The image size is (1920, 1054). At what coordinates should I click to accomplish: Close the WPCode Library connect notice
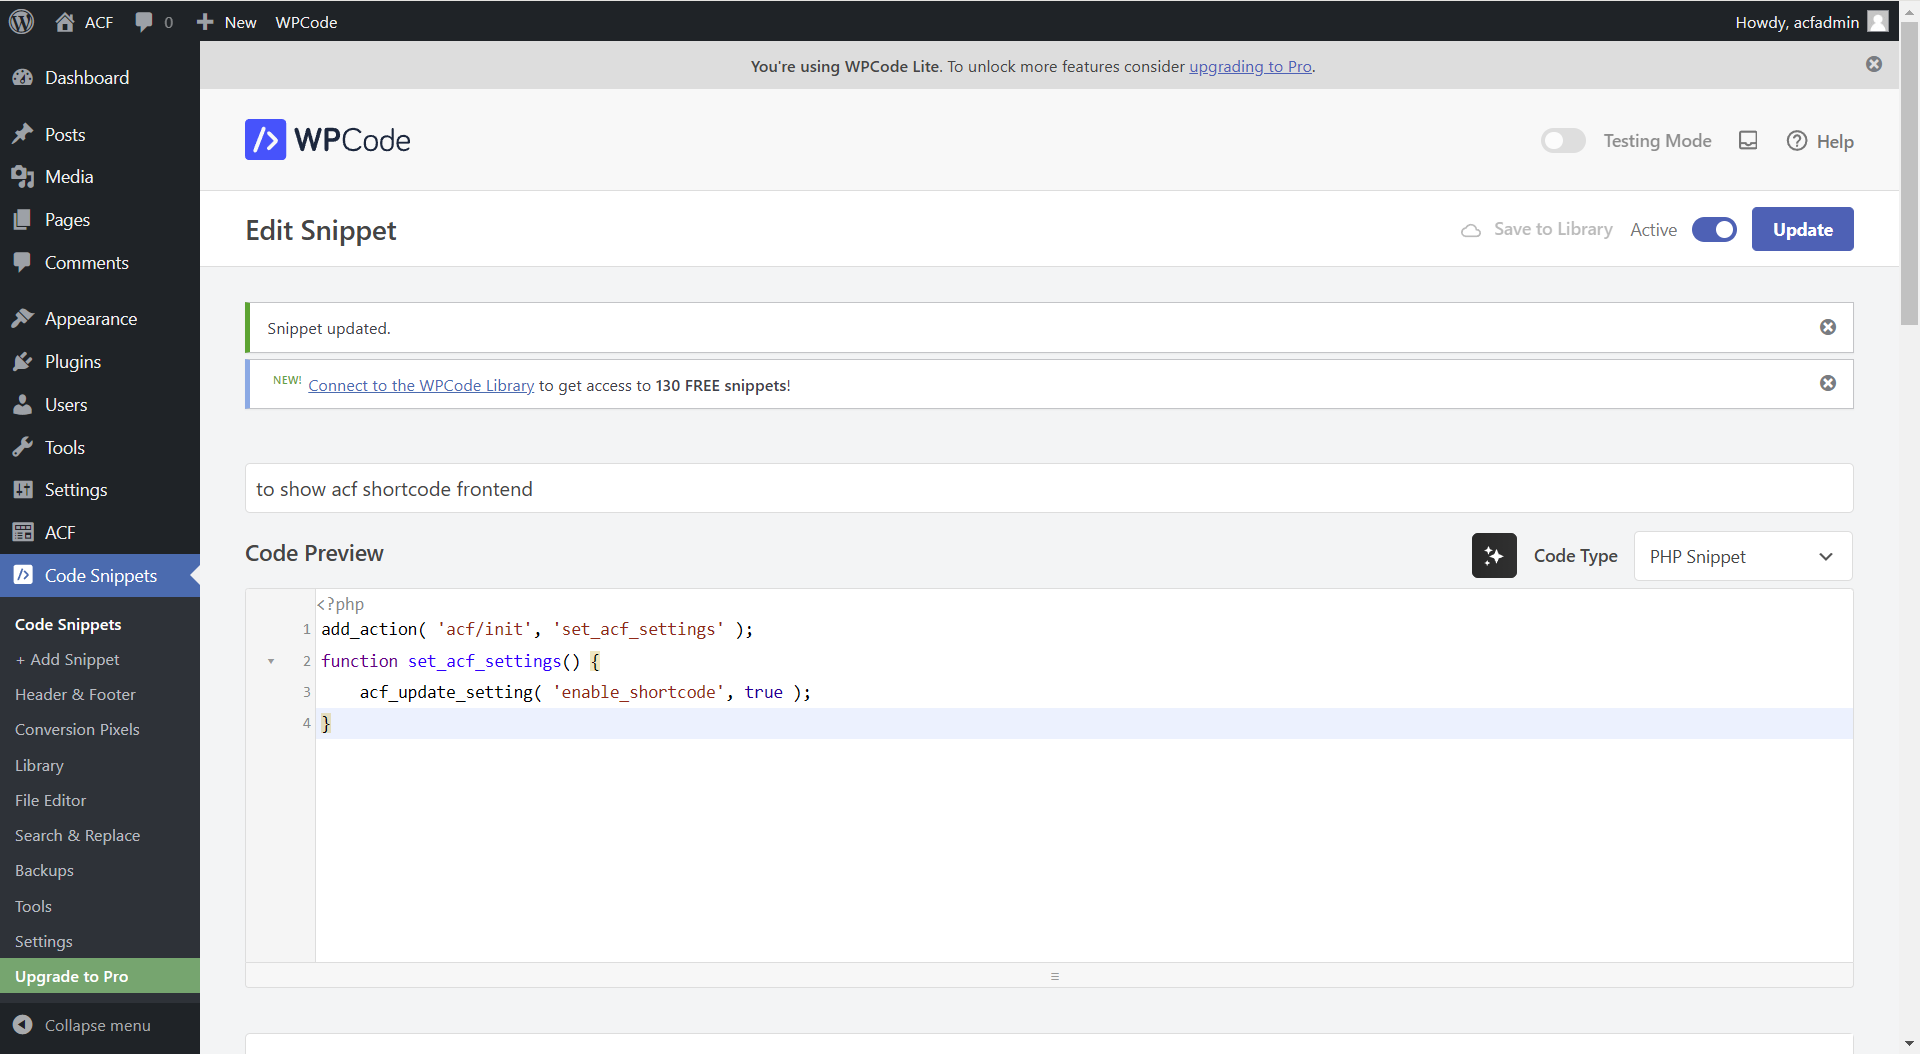[1827, 384]
